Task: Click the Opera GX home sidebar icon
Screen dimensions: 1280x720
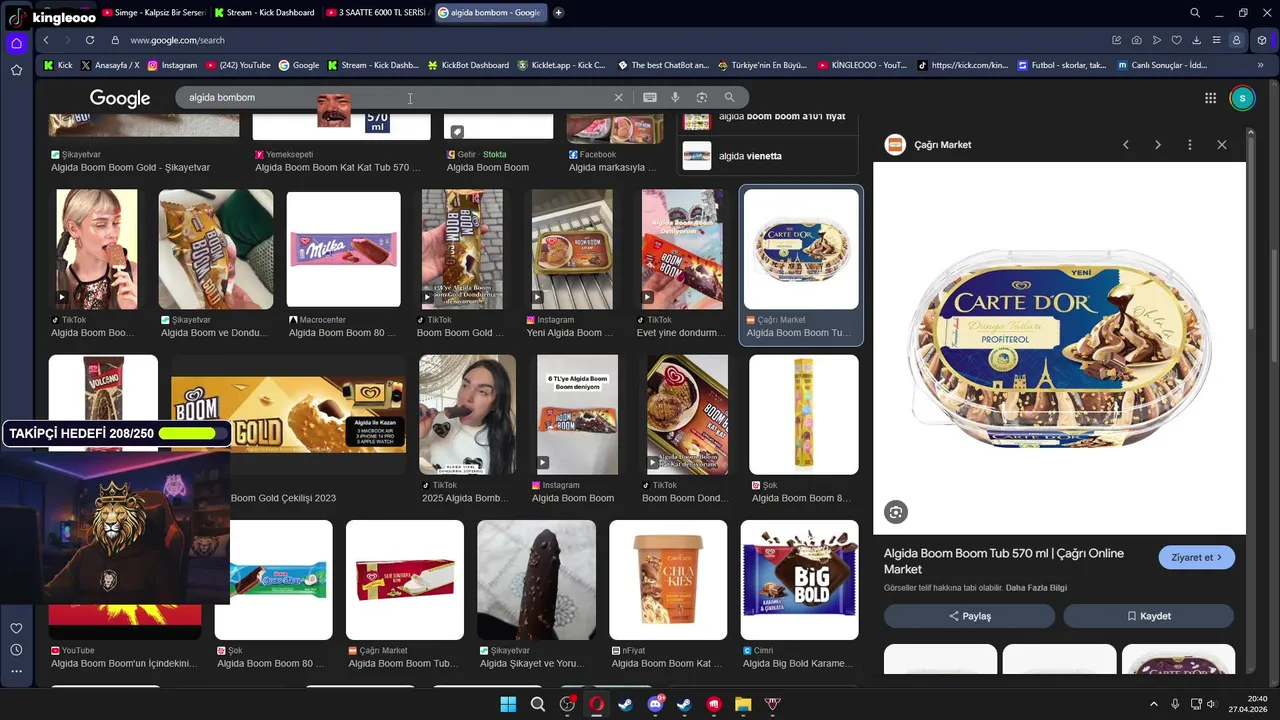Action: click(16, 43)
